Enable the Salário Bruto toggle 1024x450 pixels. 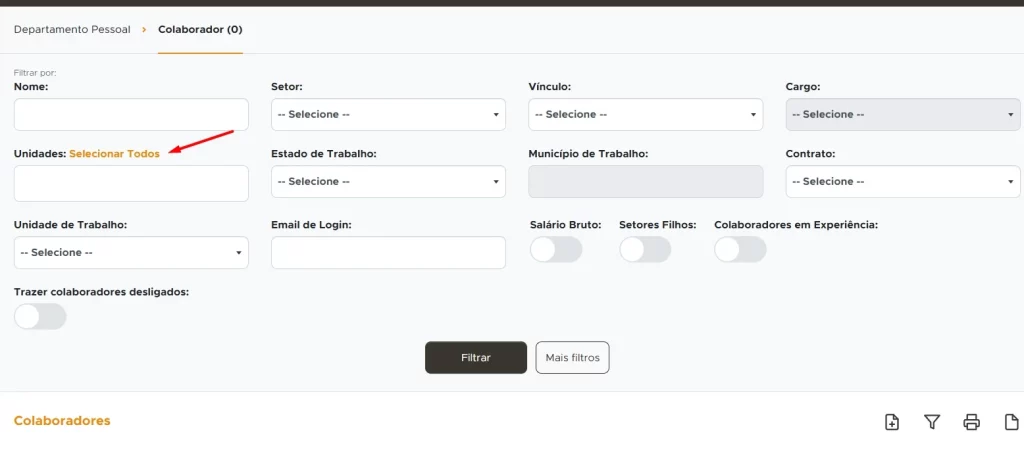(x=556, y=250)
